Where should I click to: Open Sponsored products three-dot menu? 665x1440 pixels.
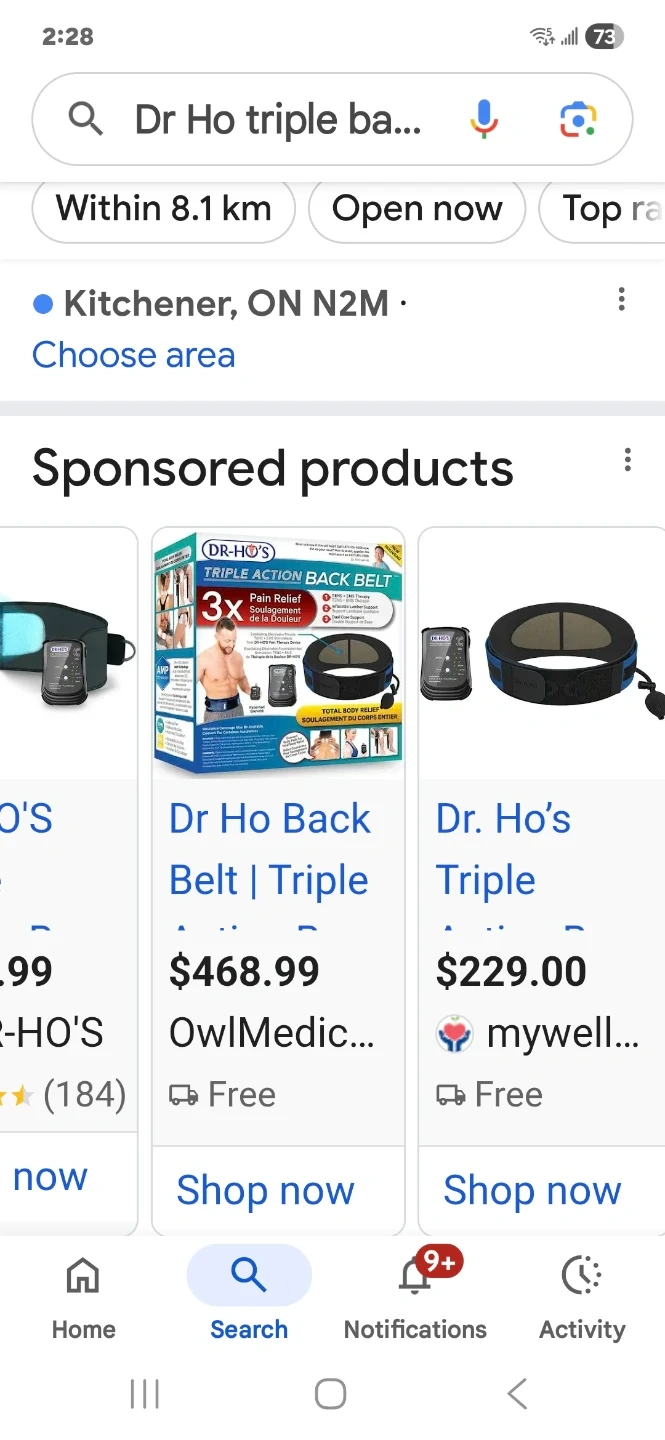point(627,460)
